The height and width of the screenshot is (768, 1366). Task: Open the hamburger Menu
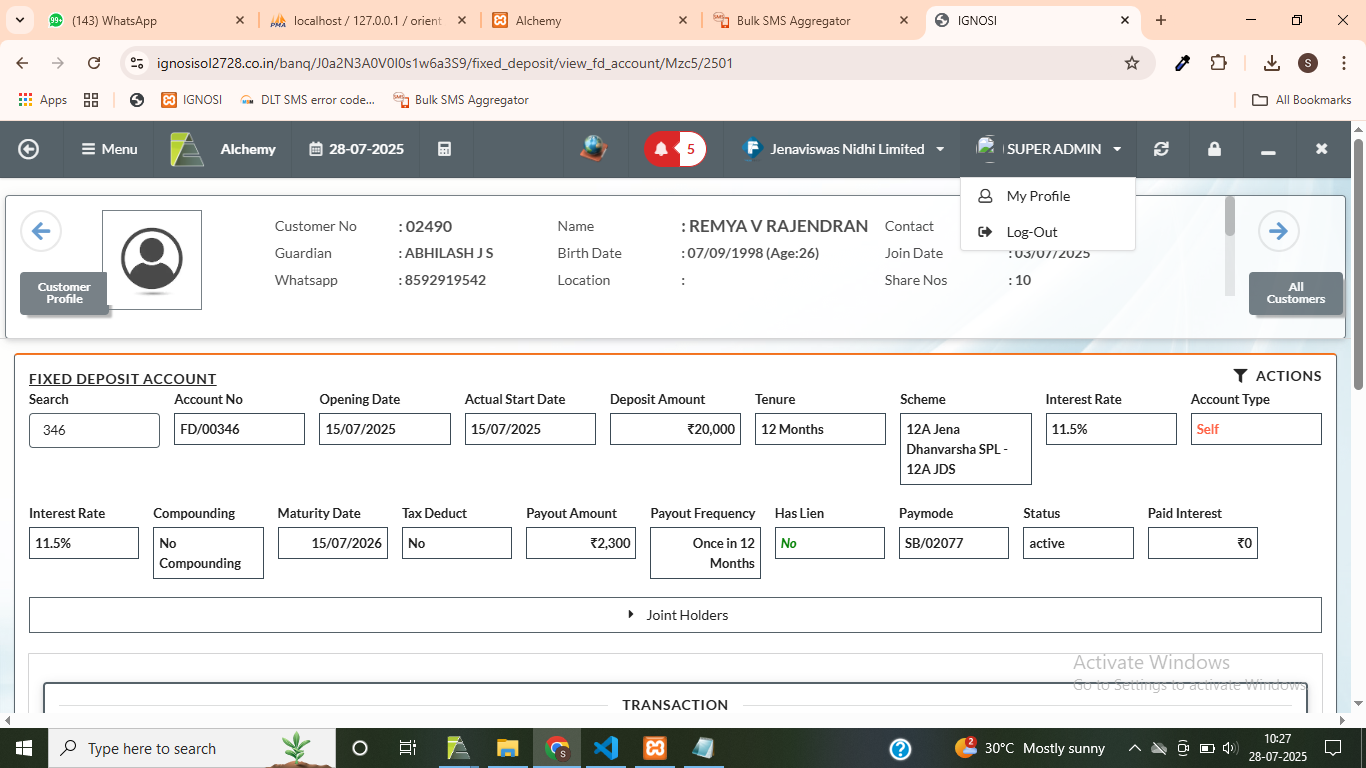[x=109, y=149]
